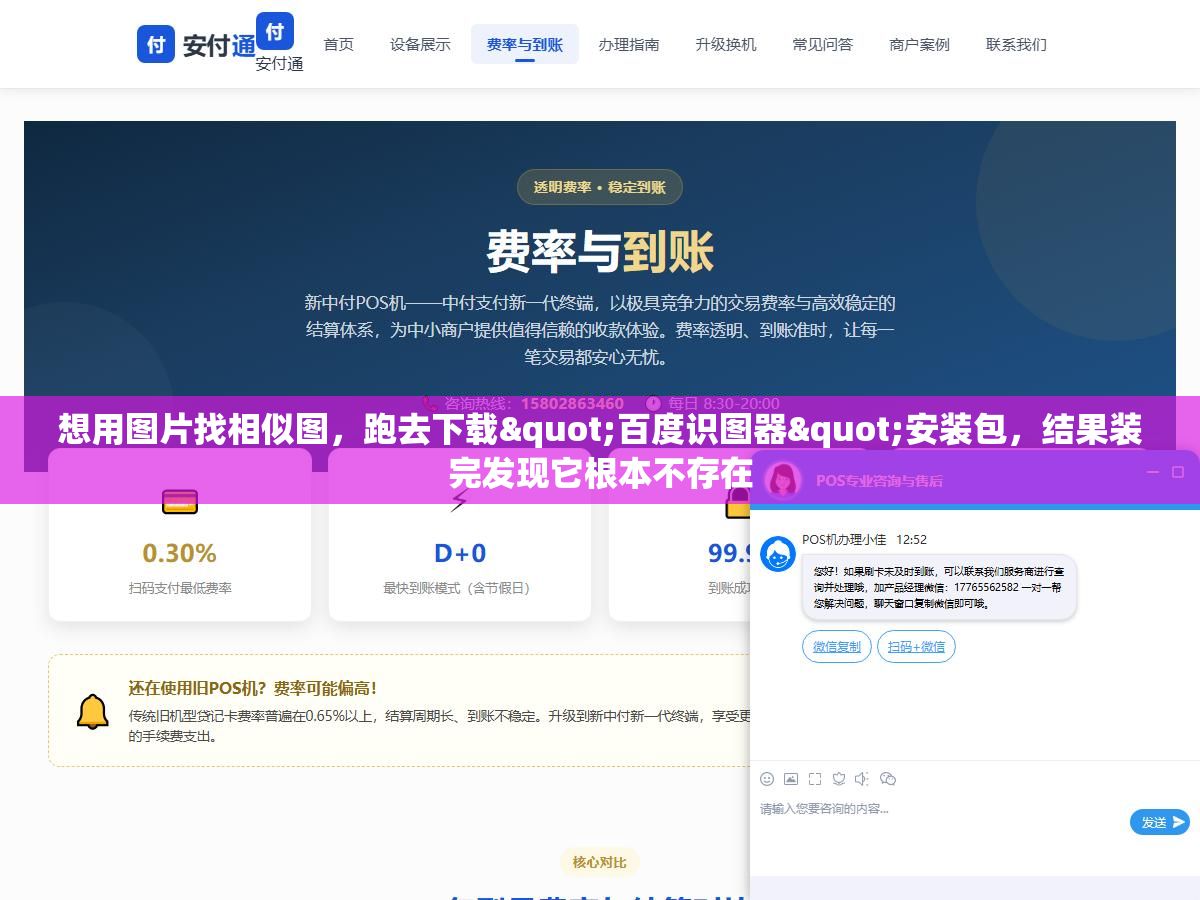
Task: Click the 扫码+微信 button in chat
Action: coord(916,646)
